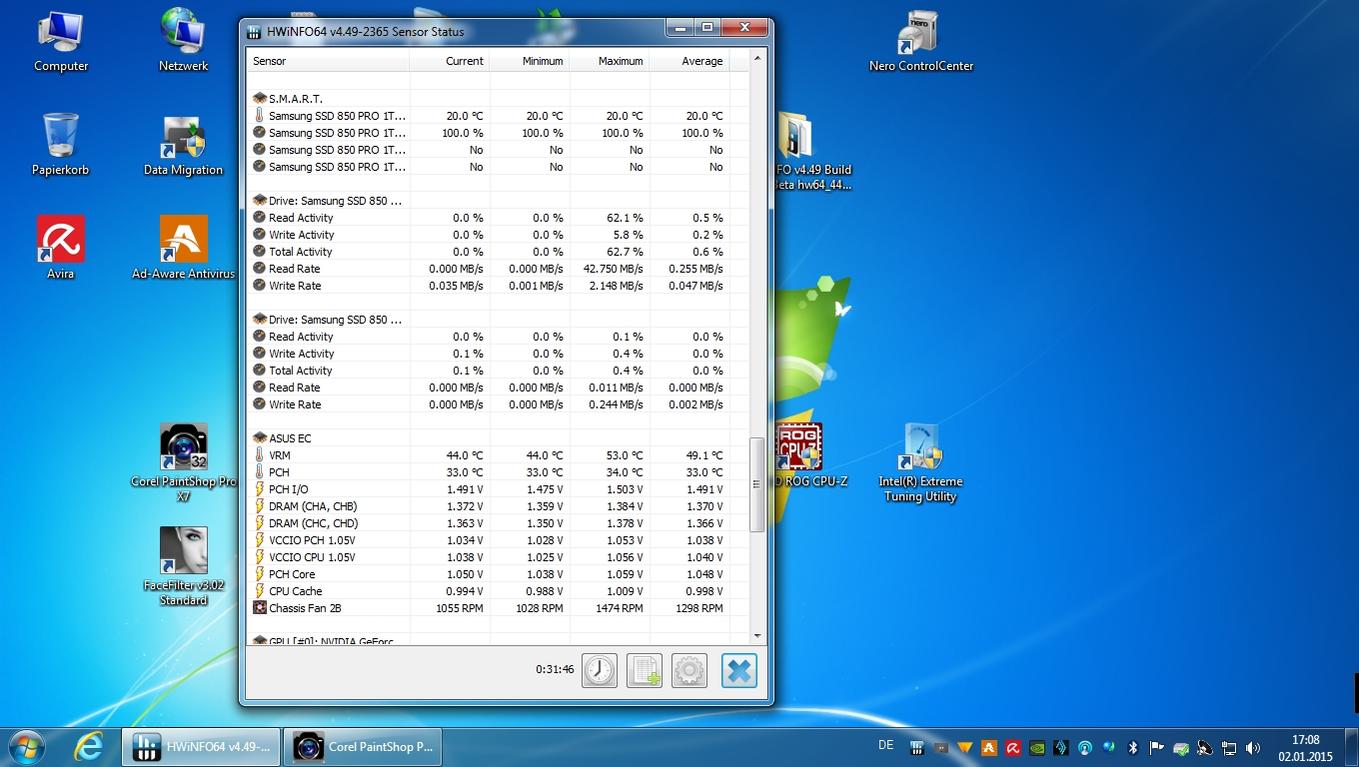Select the DRAM (CHC, CHD) row
The image size is (1359, 767).
488,523
